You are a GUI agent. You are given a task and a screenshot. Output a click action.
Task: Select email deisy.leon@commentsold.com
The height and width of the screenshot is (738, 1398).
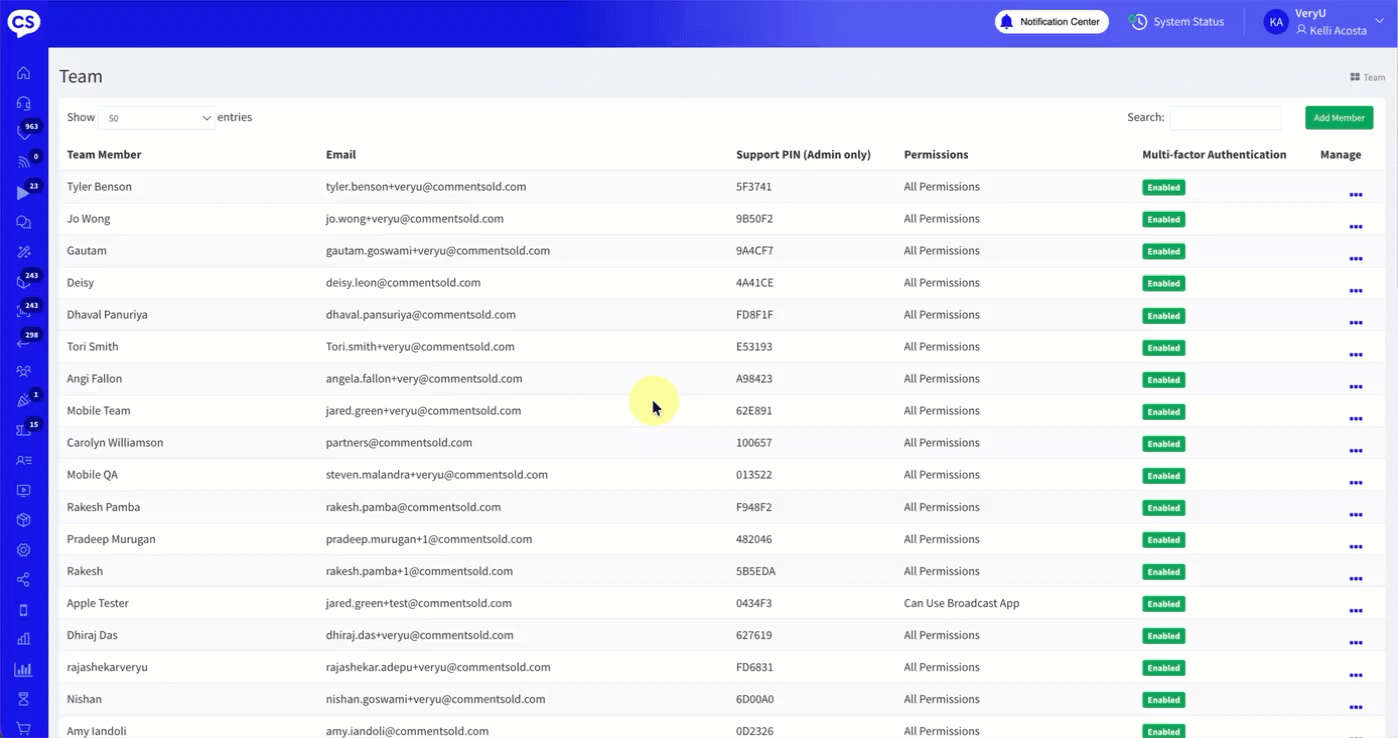pos(403,283)
